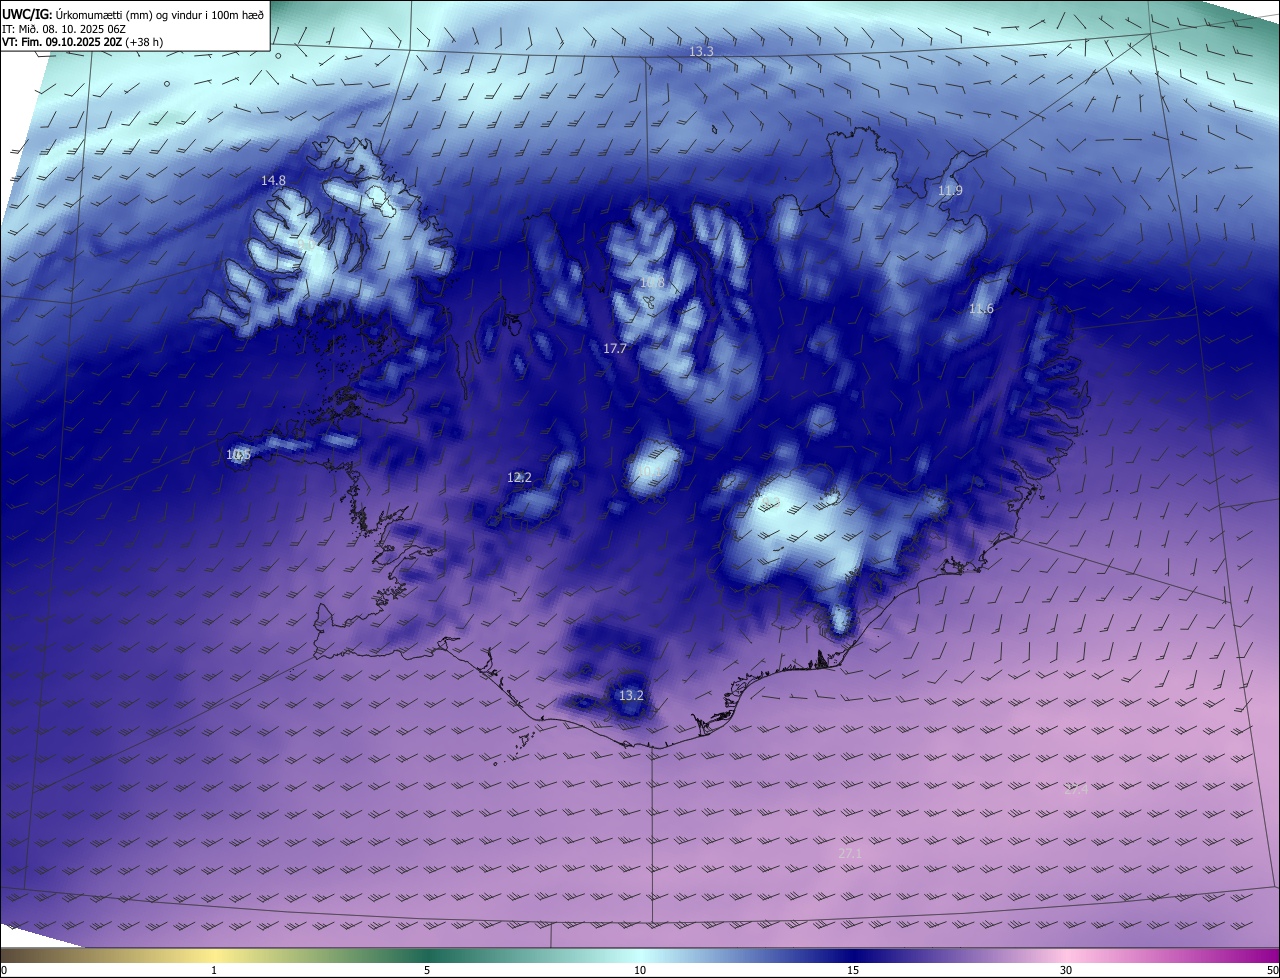Click the legend tick labeled 30
This screenshot has height=978, width=1280.
point(1066,970)
